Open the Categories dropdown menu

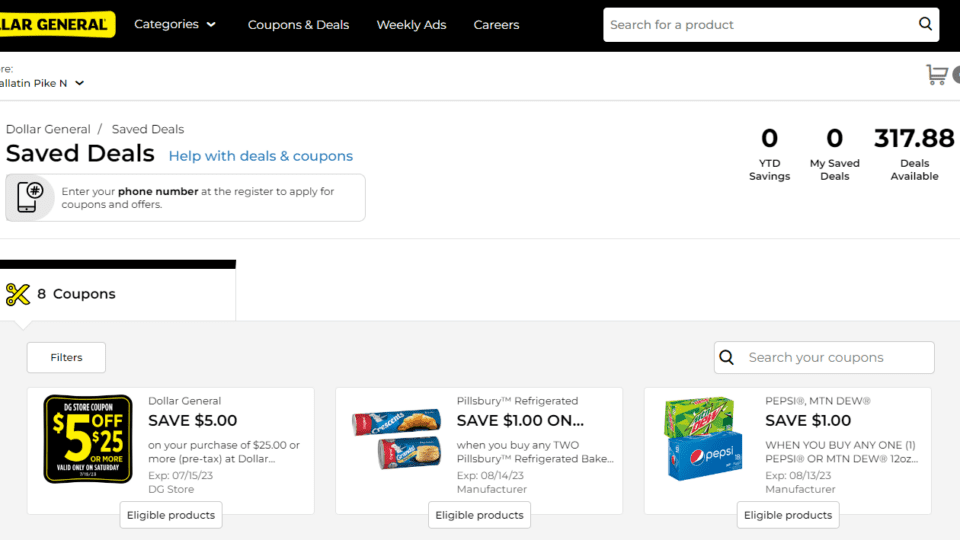click(x=175, y=24)
